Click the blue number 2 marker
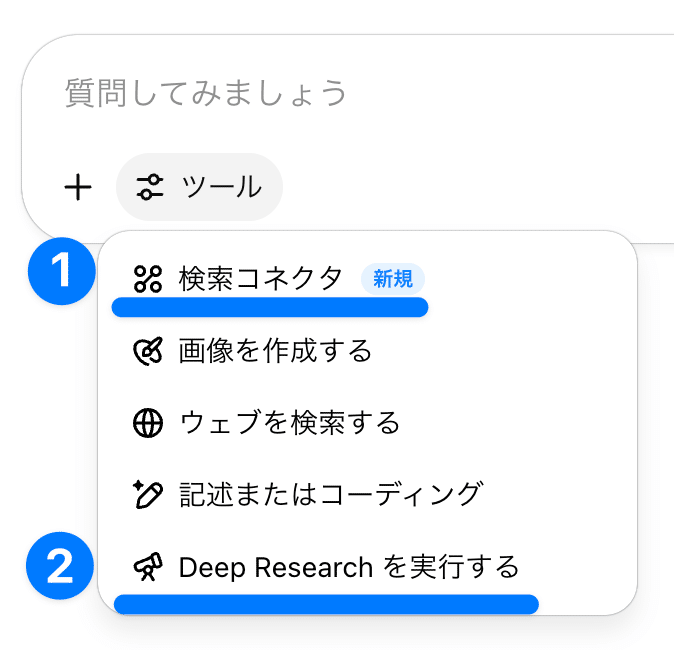This screenshot has height=650, width=674. pyautogui.click(x=62, y=568)
